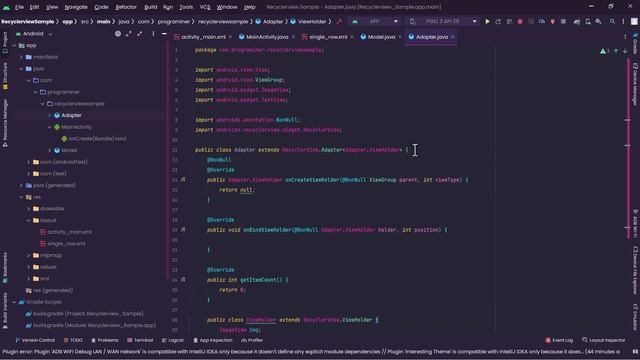Open the Refactor menu
Viewport: 640px width, 360px height.
point(126,7)
